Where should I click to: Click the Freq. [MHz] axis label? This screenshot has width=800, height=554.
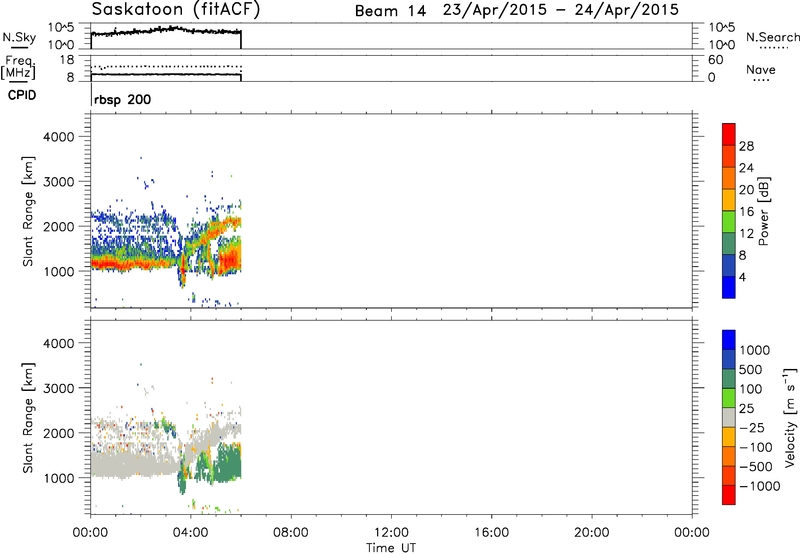click(19, 67)
